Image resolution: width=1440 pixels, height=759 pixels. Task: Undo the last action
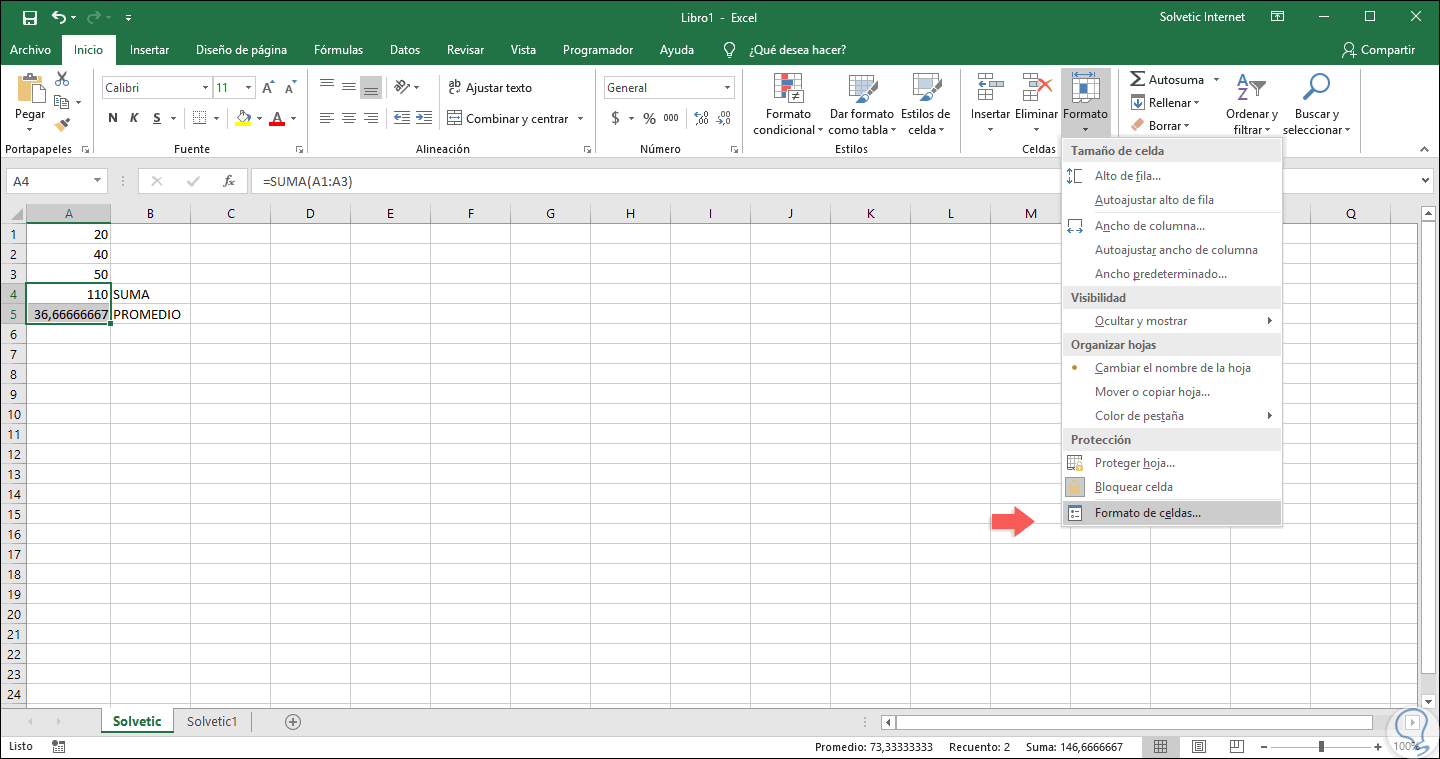(x=60, y=17)
